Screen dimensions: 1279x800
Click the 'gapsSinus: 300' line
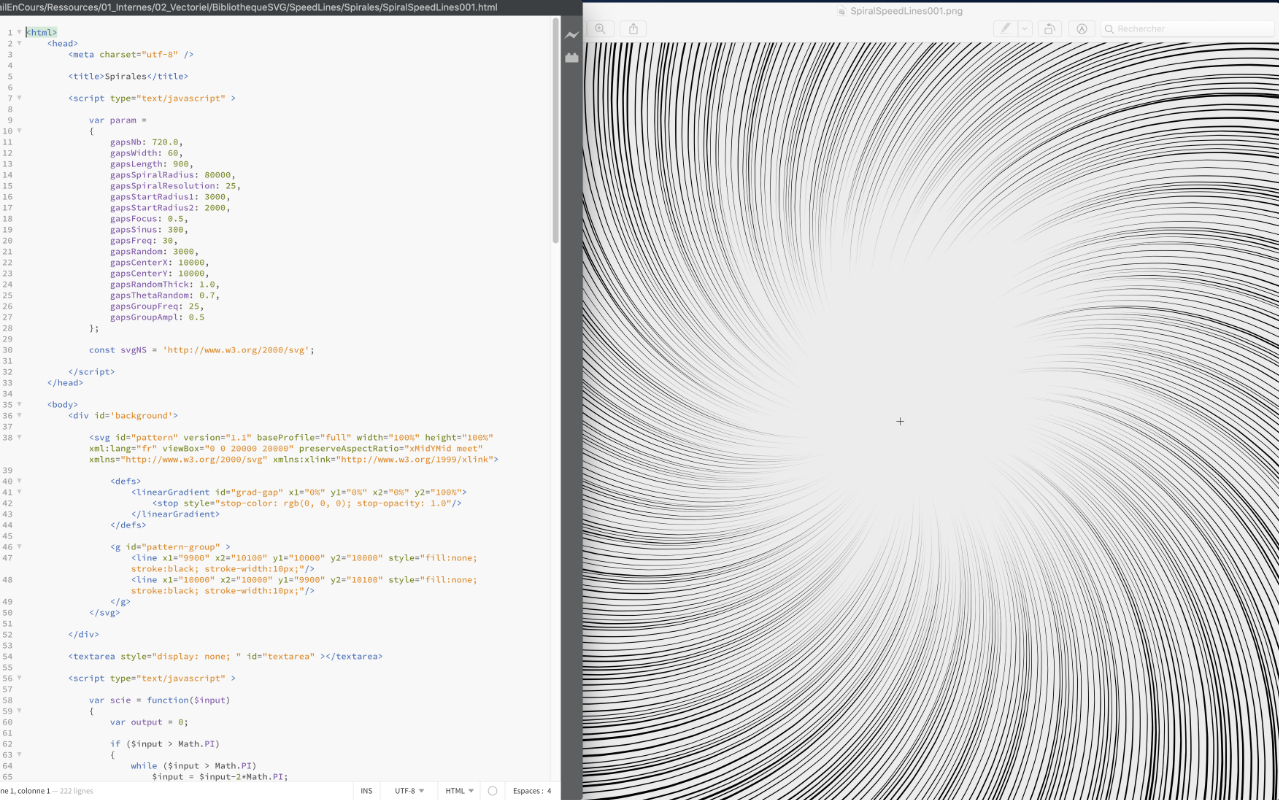150,230
